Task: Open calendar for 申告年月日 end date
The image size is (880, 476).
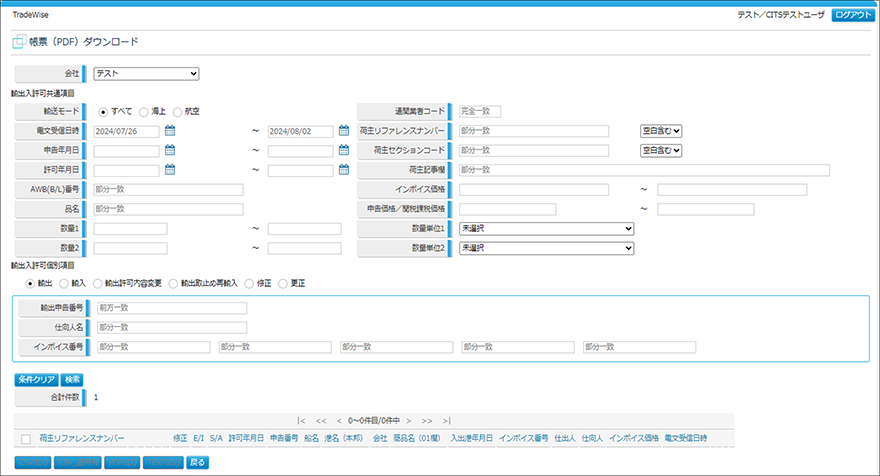Action: coord(344,150)
